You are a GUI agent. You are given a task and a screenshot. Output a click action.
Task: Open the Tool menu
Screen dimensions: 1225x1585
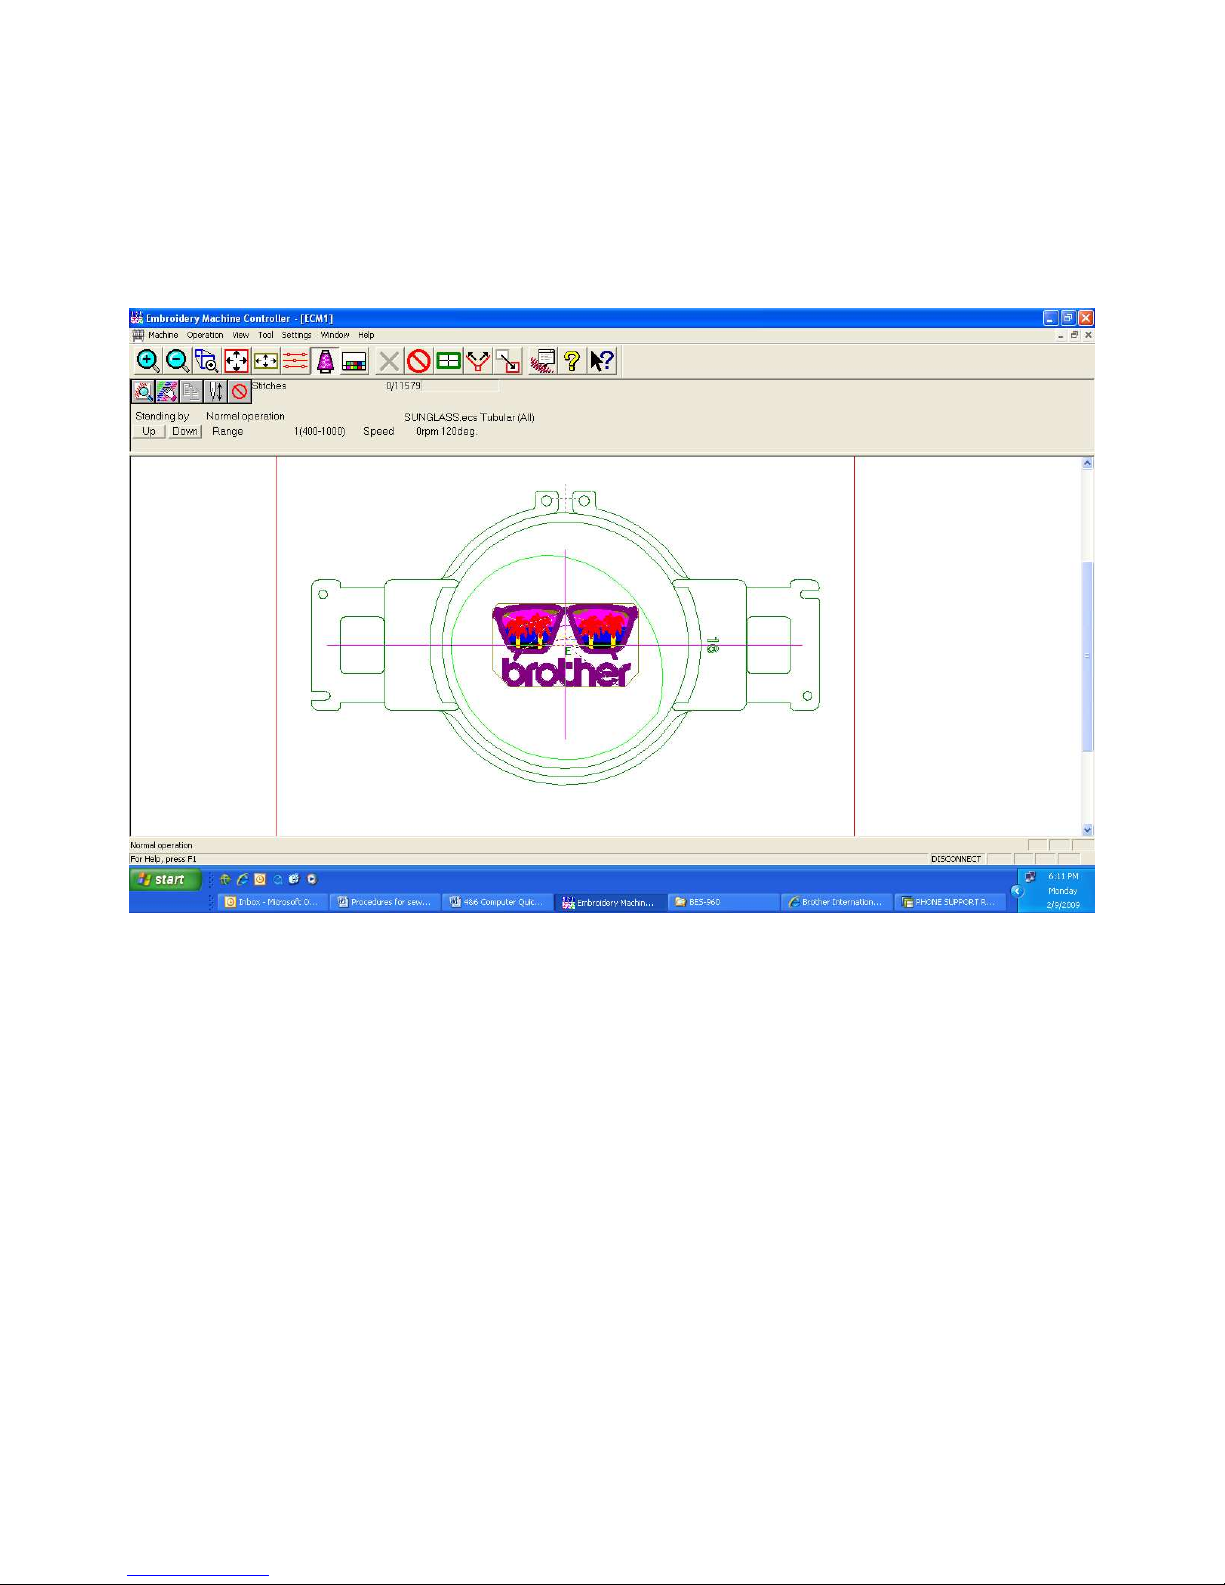tap(266, 335)
